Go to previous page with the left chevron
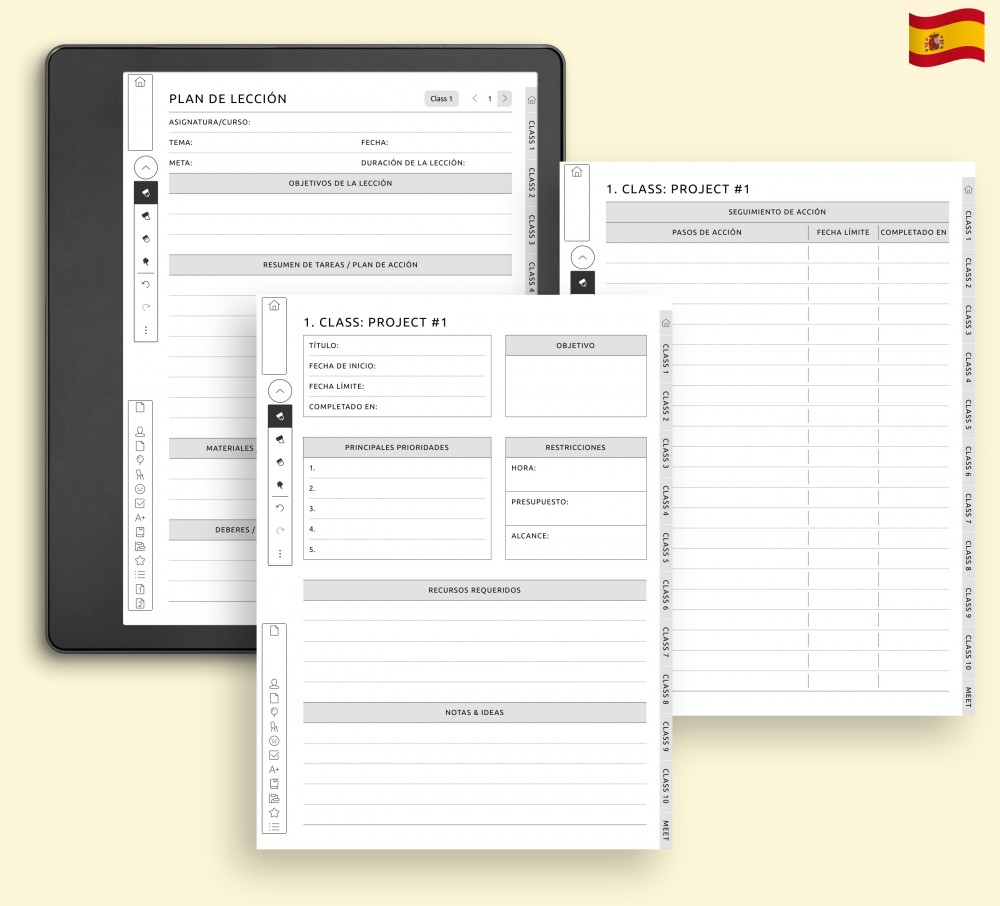The width and height of the screenshot is (1000, 906). tap(475, 99)
